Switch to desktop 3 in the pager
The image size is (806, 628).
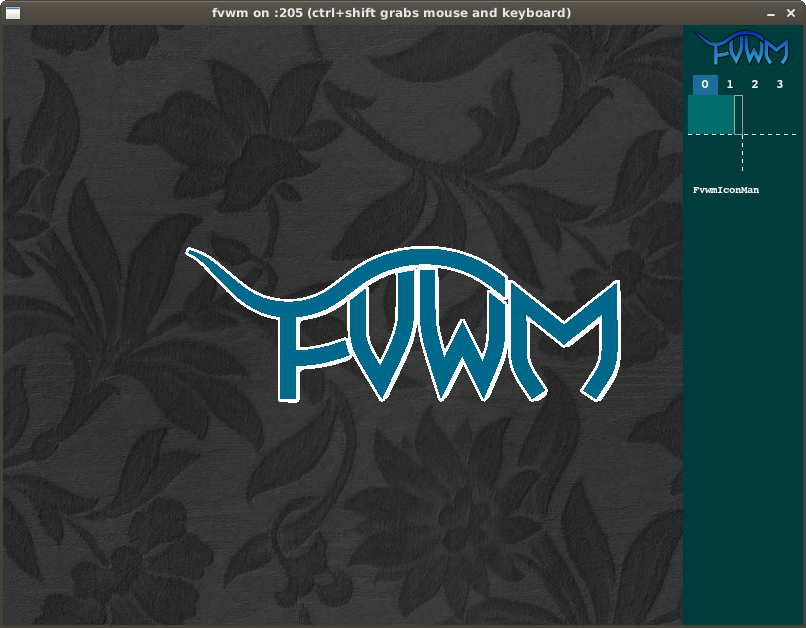pyautogui.click(x=779, y=84)
